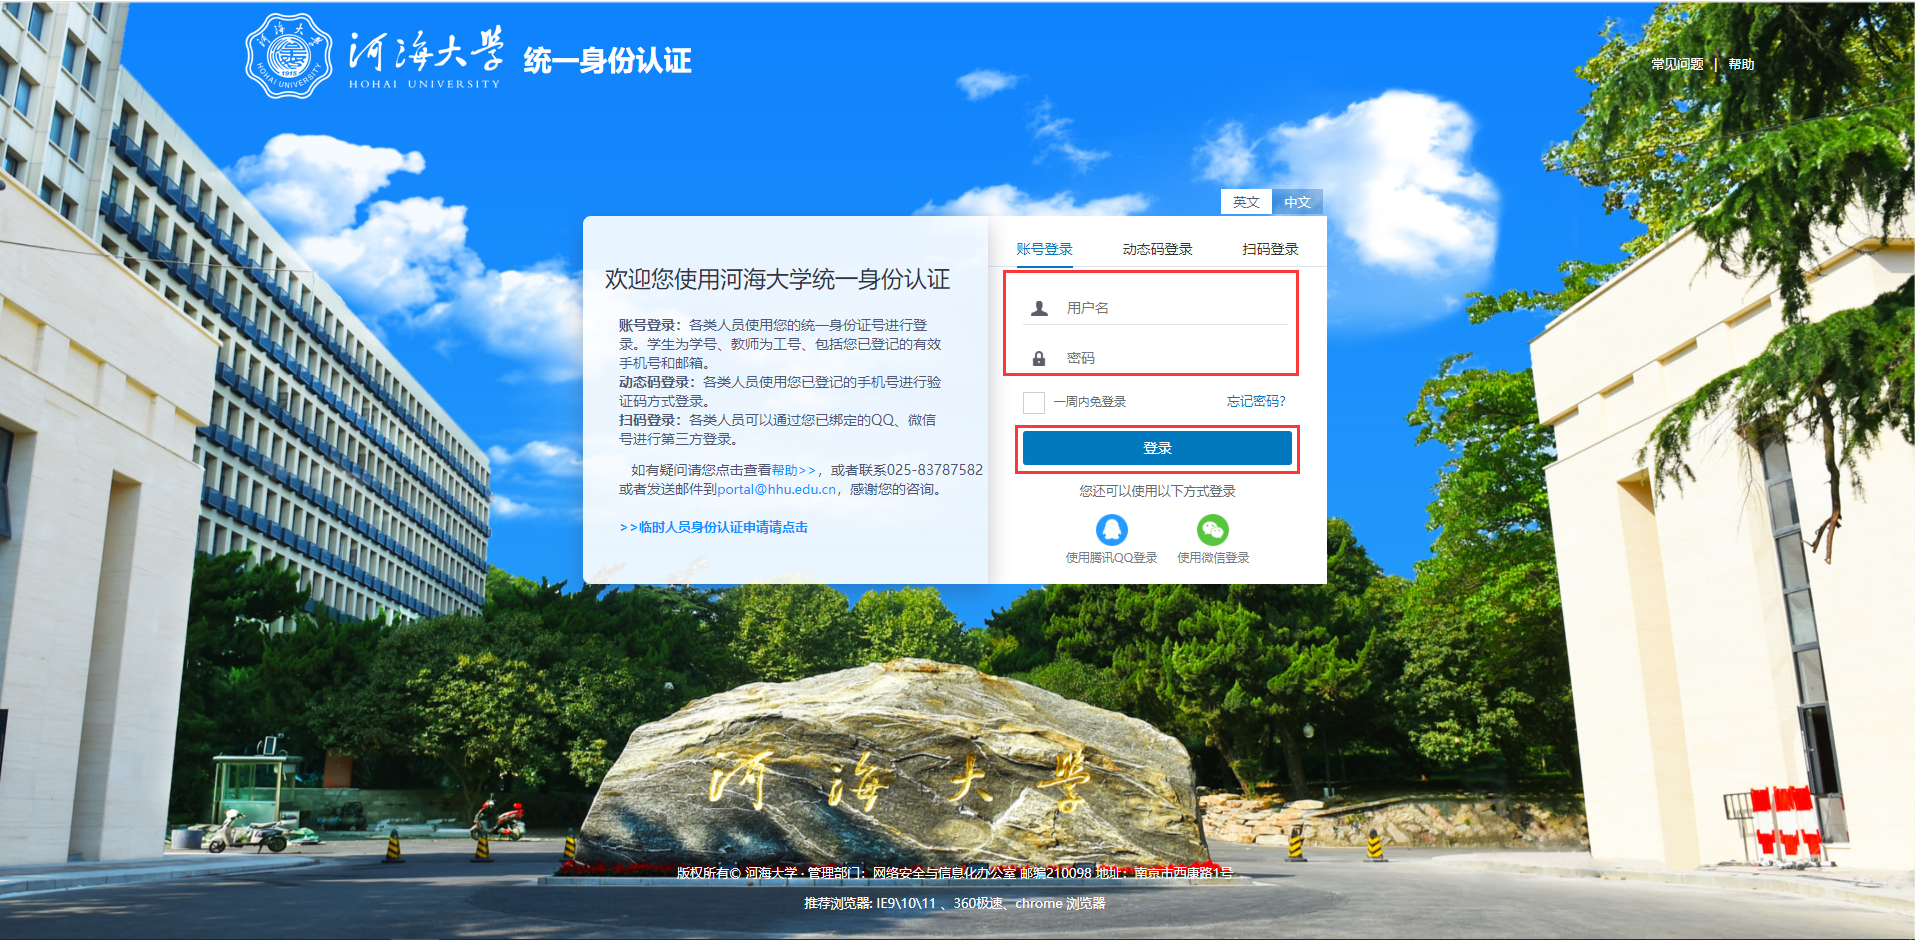The height and width of the screenshot is (940, 1915).
Task: Open QQ login via the blue penguin icon
Action: [x=1109, y=531]
